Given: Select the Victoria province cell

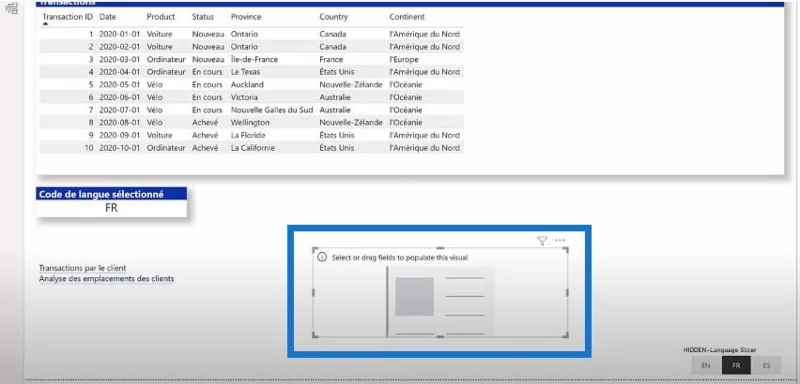Looking at the screenshot, I should [244, 97].
